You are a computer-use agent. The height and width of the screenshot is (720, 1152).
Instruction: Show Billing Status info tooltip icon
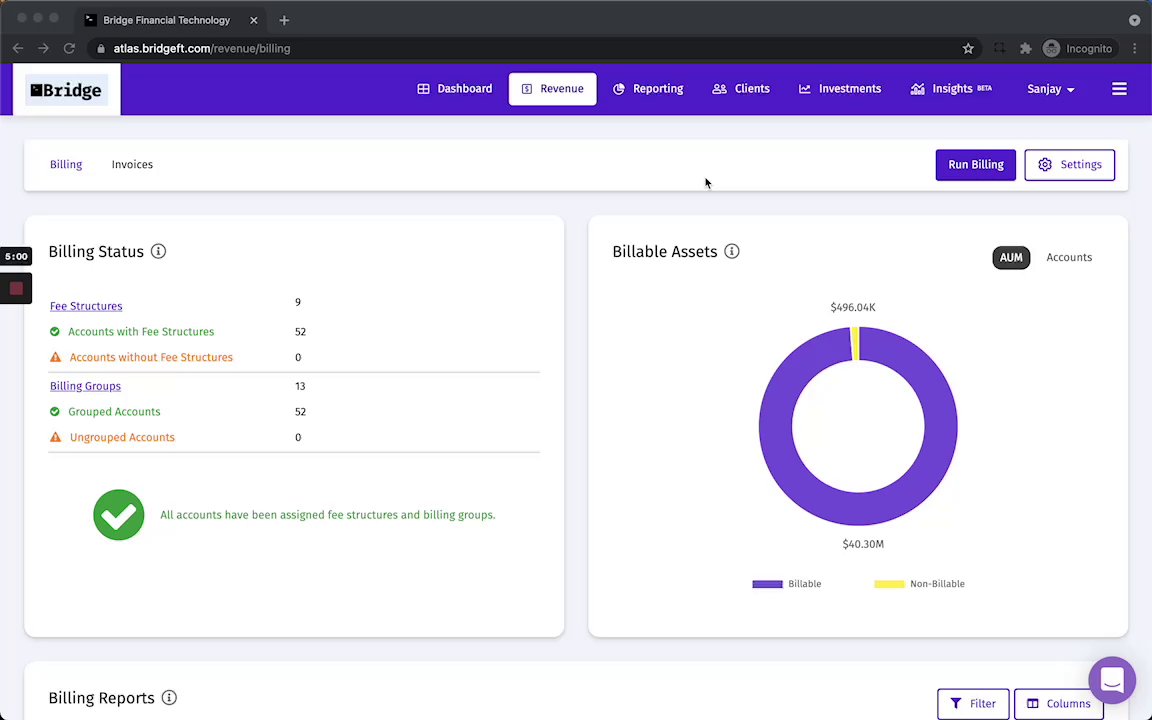158,251
